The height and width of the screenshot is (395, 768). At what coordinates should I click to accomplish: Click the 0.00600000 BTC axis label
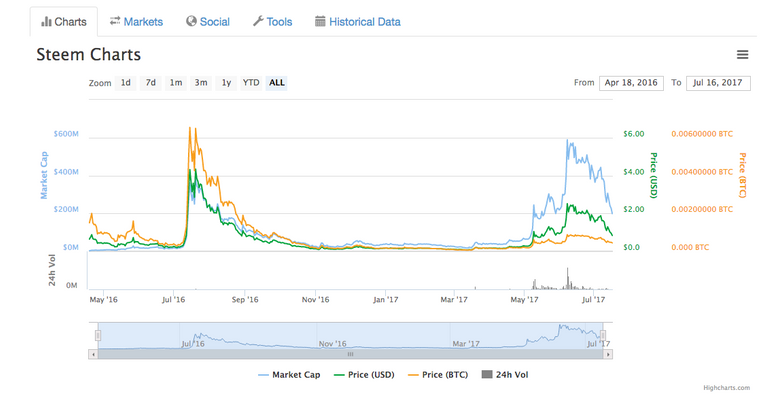[x=702, y=134]
